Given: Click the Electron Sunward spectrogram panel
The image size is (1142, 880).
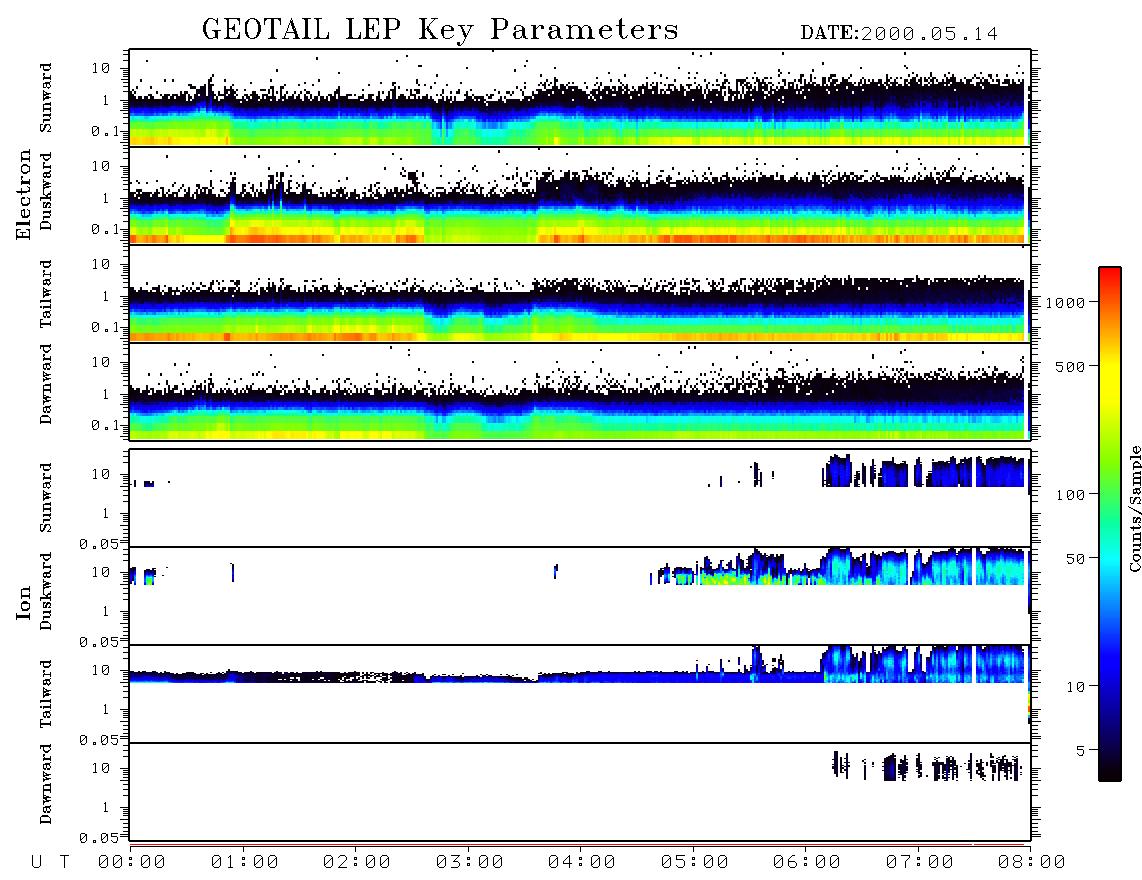Looking at the screenshot, I should coord(580,98).
